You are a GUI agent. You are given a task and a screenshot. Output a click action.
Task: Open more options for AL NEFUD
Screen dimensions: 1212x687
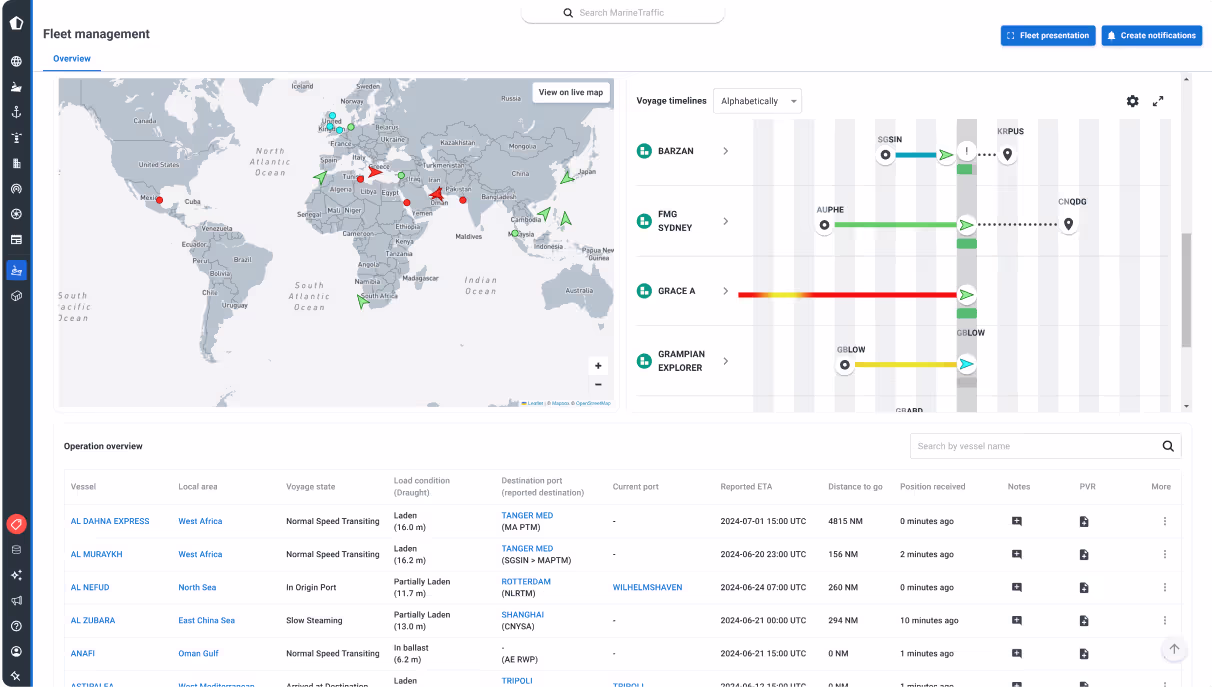pos(1164,587)
